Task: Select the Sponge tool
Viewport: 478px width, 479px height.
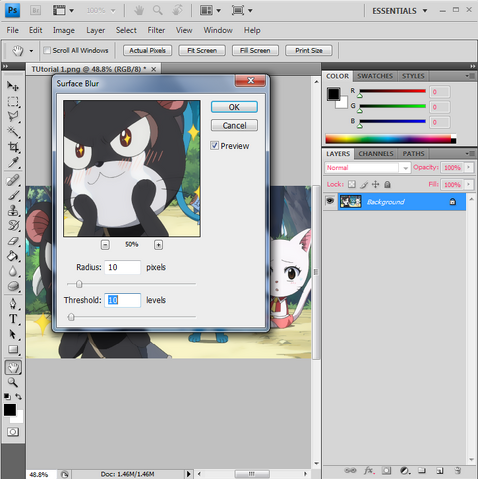Action: 13,286
